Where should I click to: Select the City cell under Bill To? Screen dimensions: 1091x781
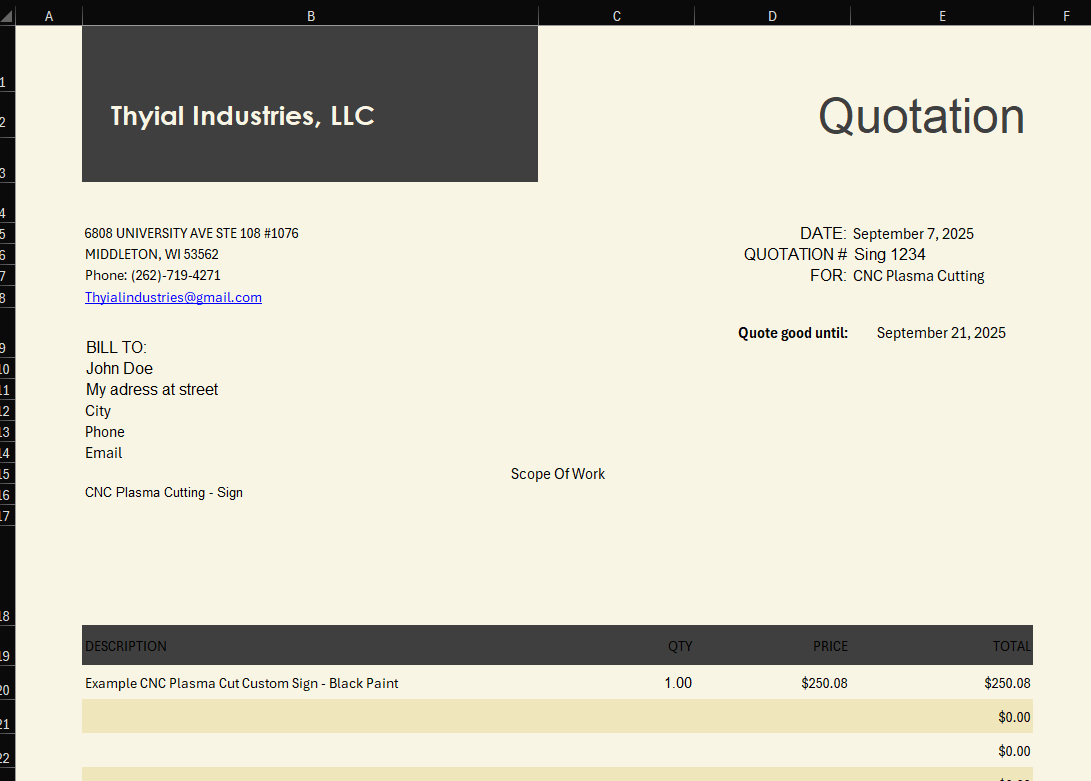98,411
